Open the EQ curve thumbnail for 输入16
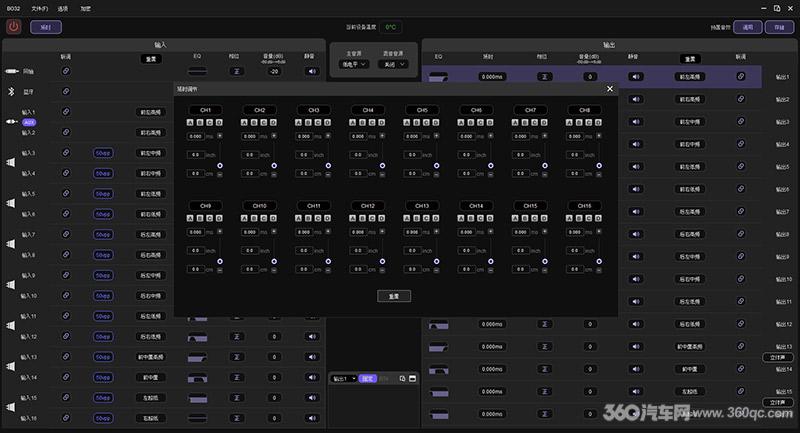The height and width of the screenshot is (433, 800). coord(197,418)
